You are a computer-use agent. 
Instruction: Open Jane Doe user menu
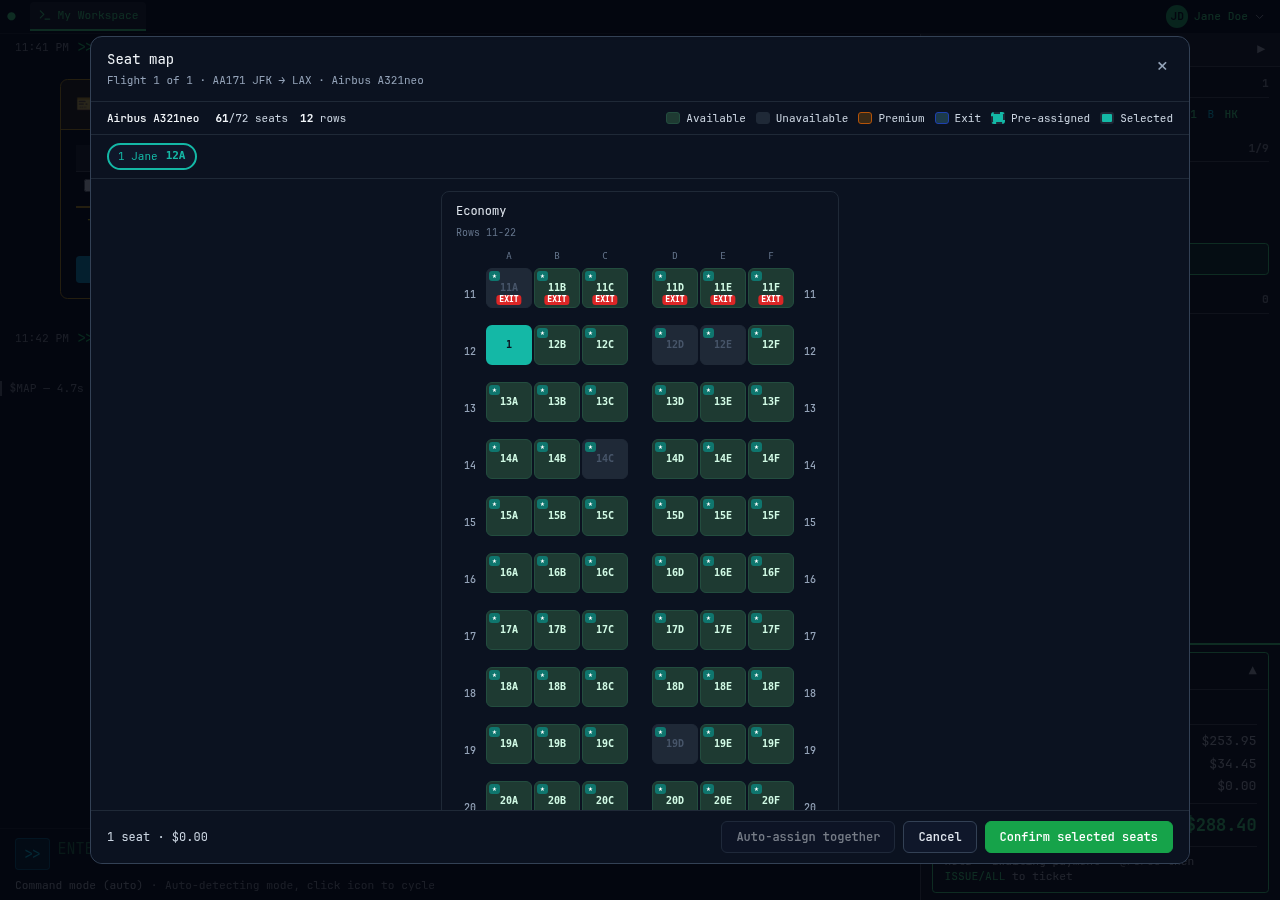[x=1215, y=16]
